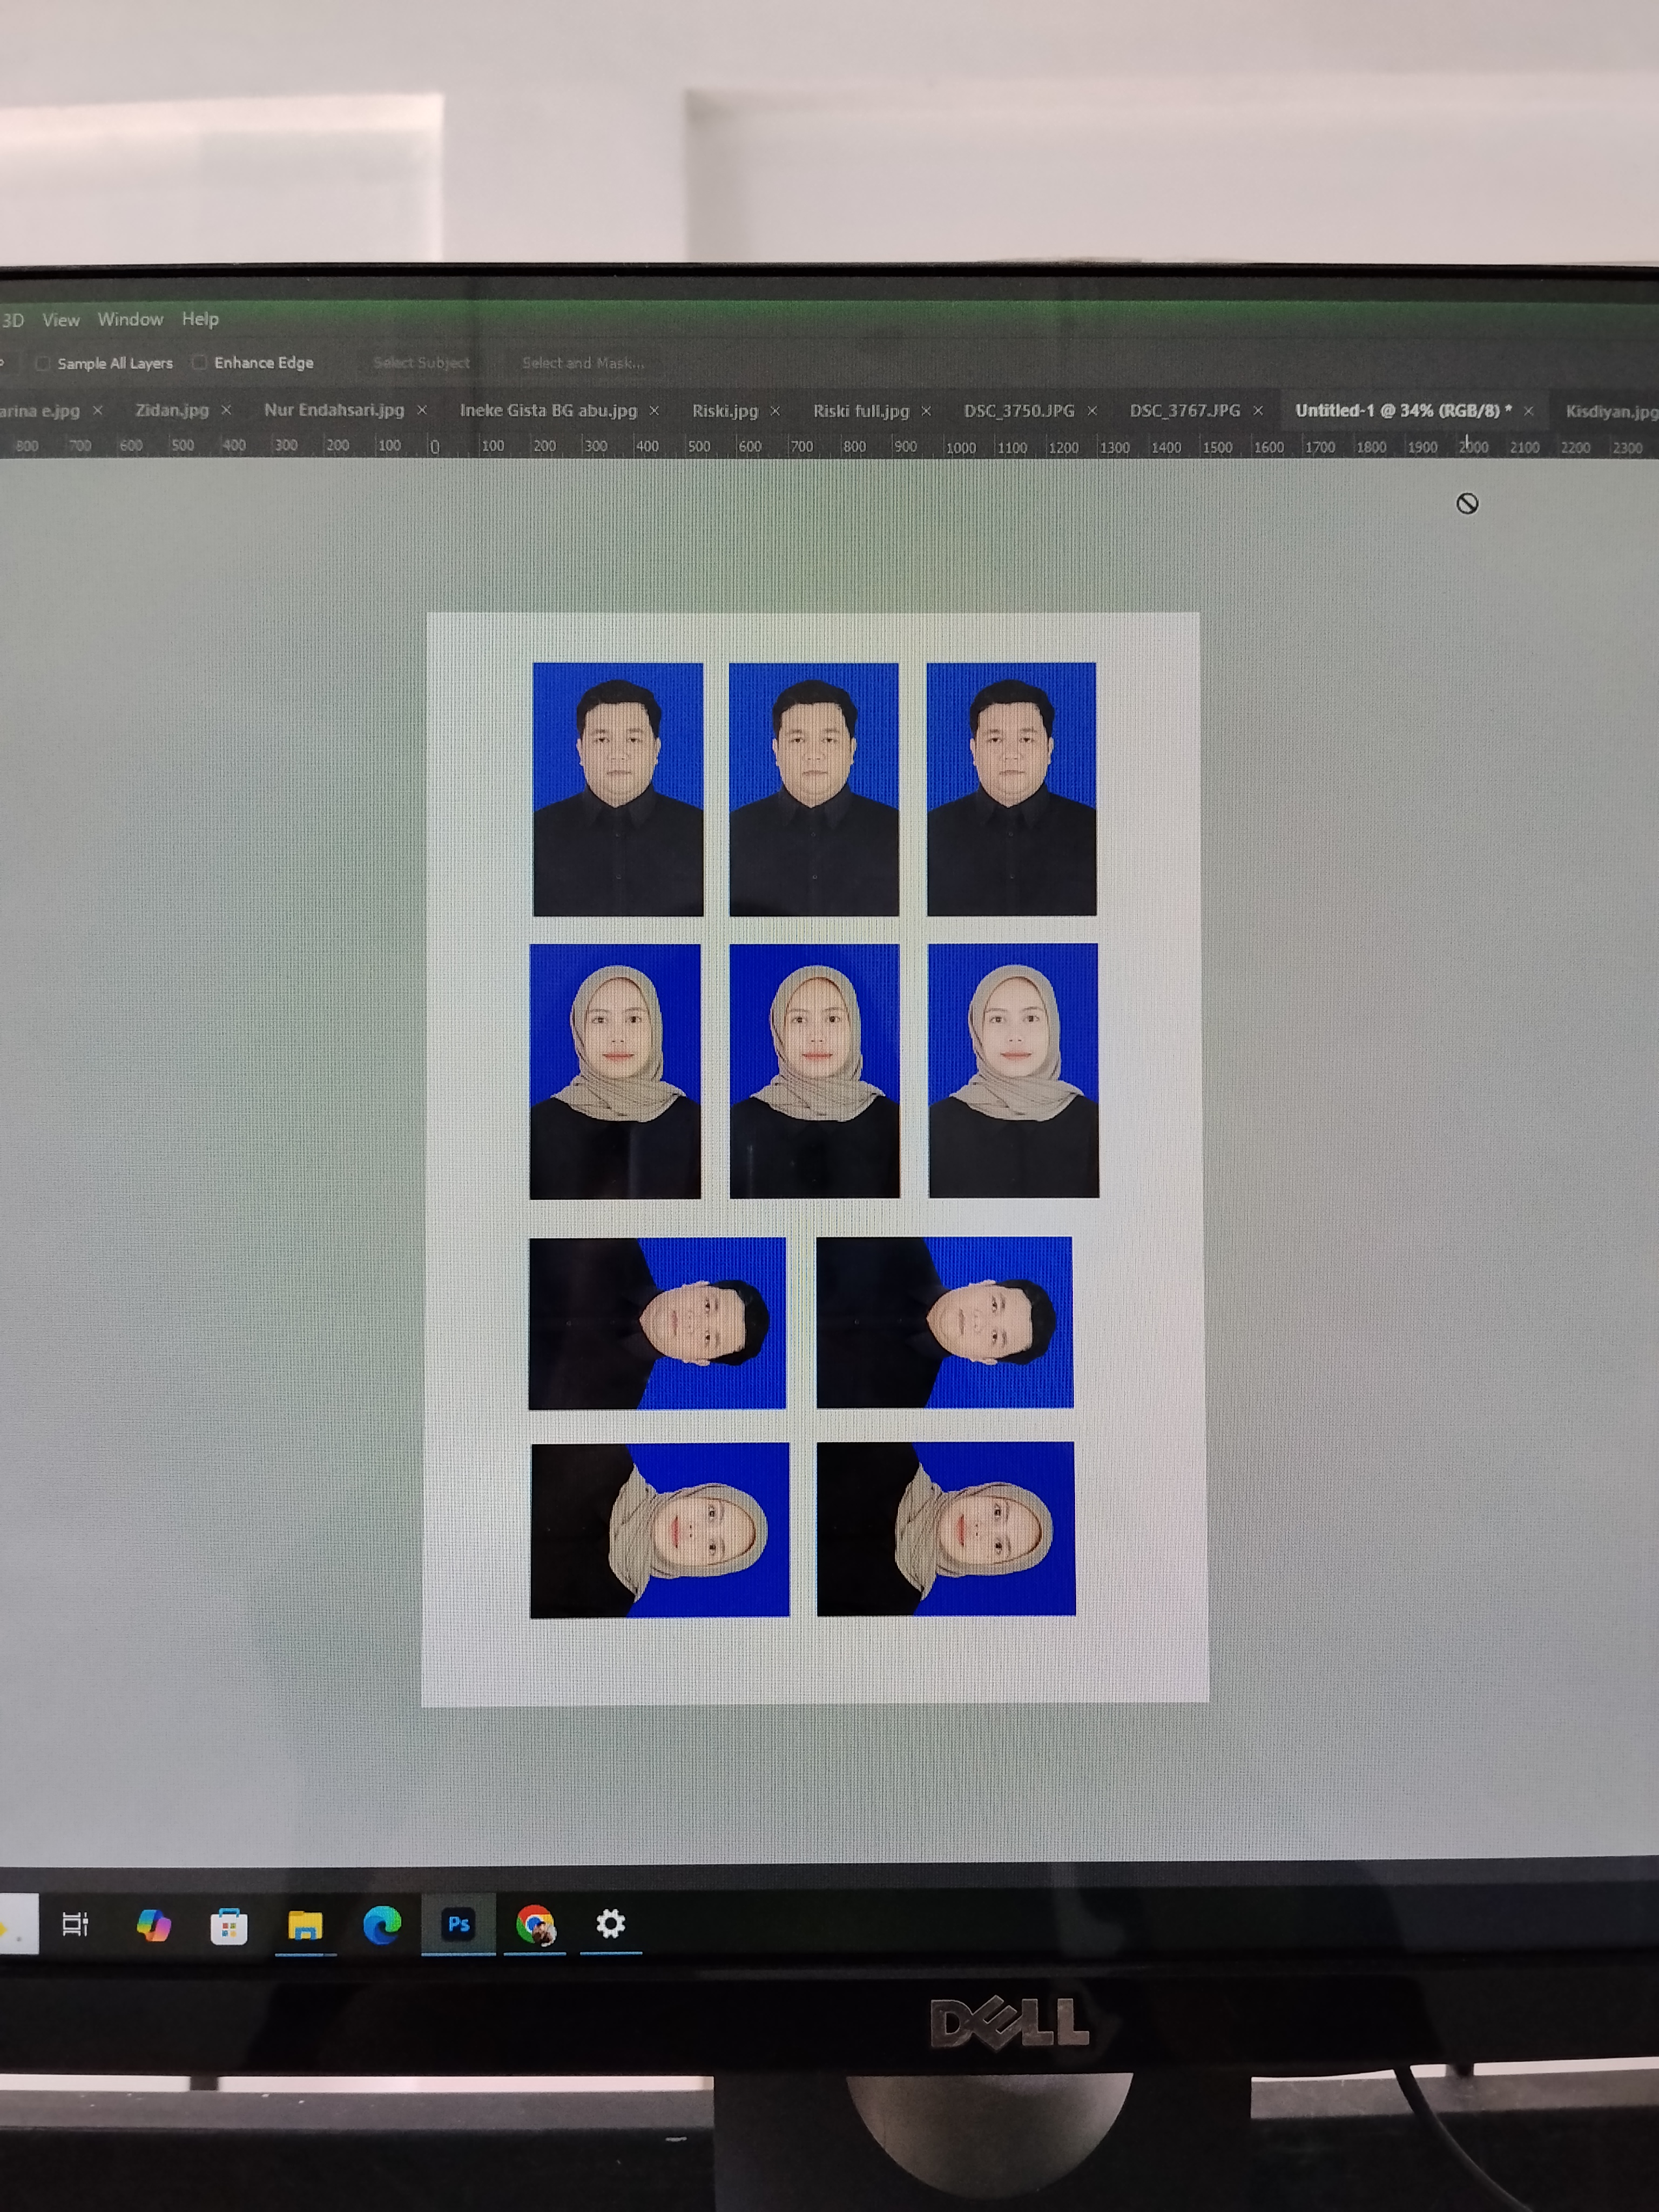Click the Photoshop taskbar icon
Screen dimensions: 1659x2212
[459, 1924]
